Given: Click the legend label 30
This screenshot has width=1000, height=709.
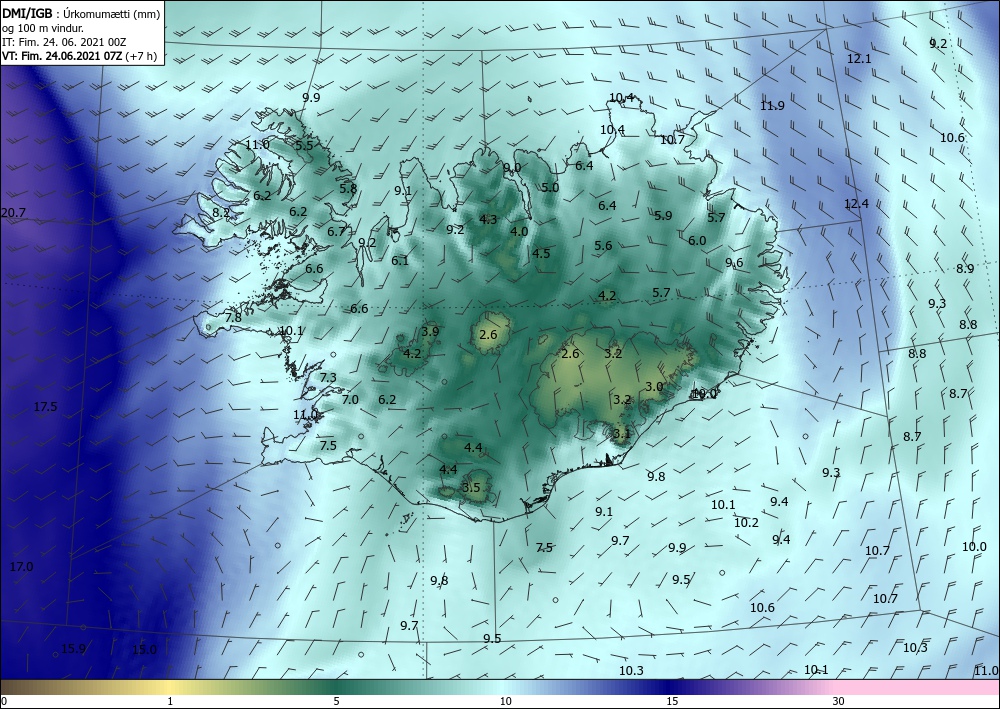Looking at the screenshot, I should click(x=839, y=702).
